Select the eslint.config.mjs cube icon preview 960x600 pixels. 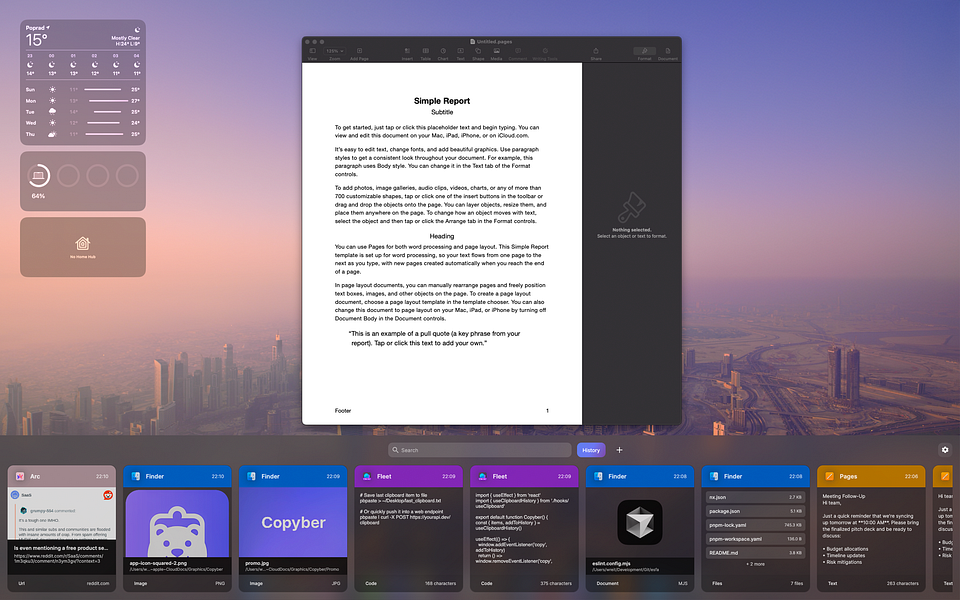tap(640, 522)
